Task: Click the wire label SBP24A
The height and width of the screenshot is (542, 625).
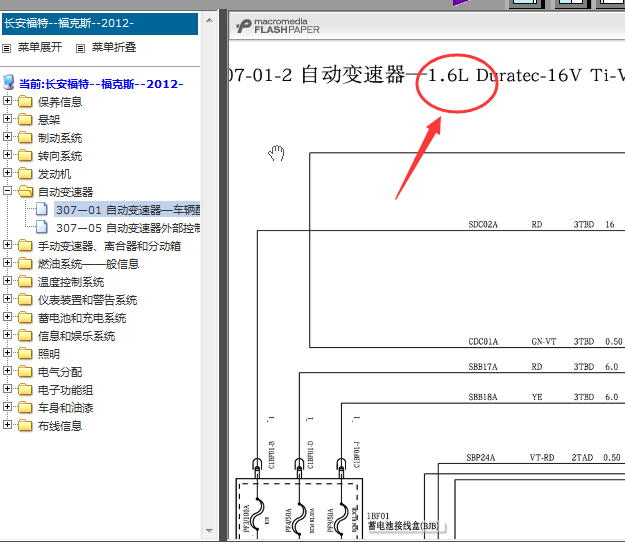Action: 481,458
